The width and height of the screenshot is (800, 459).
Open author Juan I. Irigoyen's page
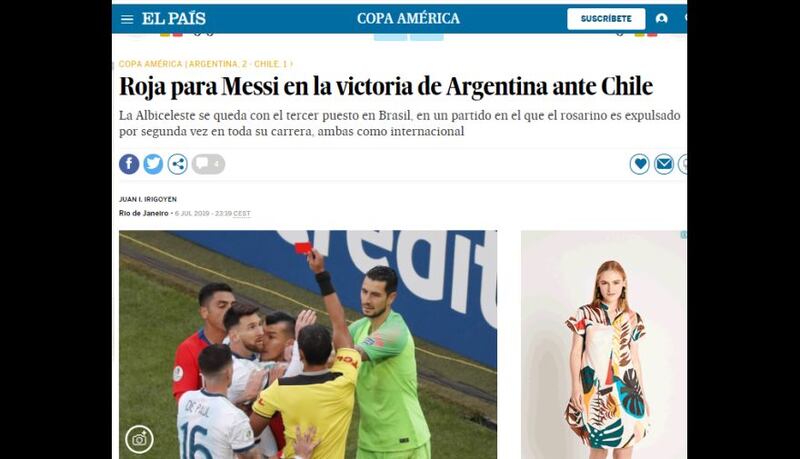point(148,199)
